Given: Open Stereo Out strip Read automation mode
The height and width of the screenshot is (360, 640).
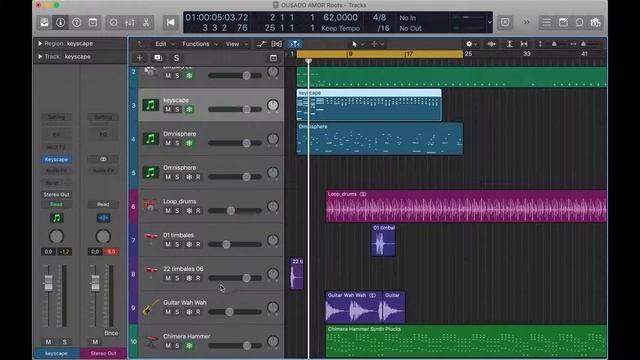Looking at the screenshot, I should pyautogui.click(x=103, y=204).
